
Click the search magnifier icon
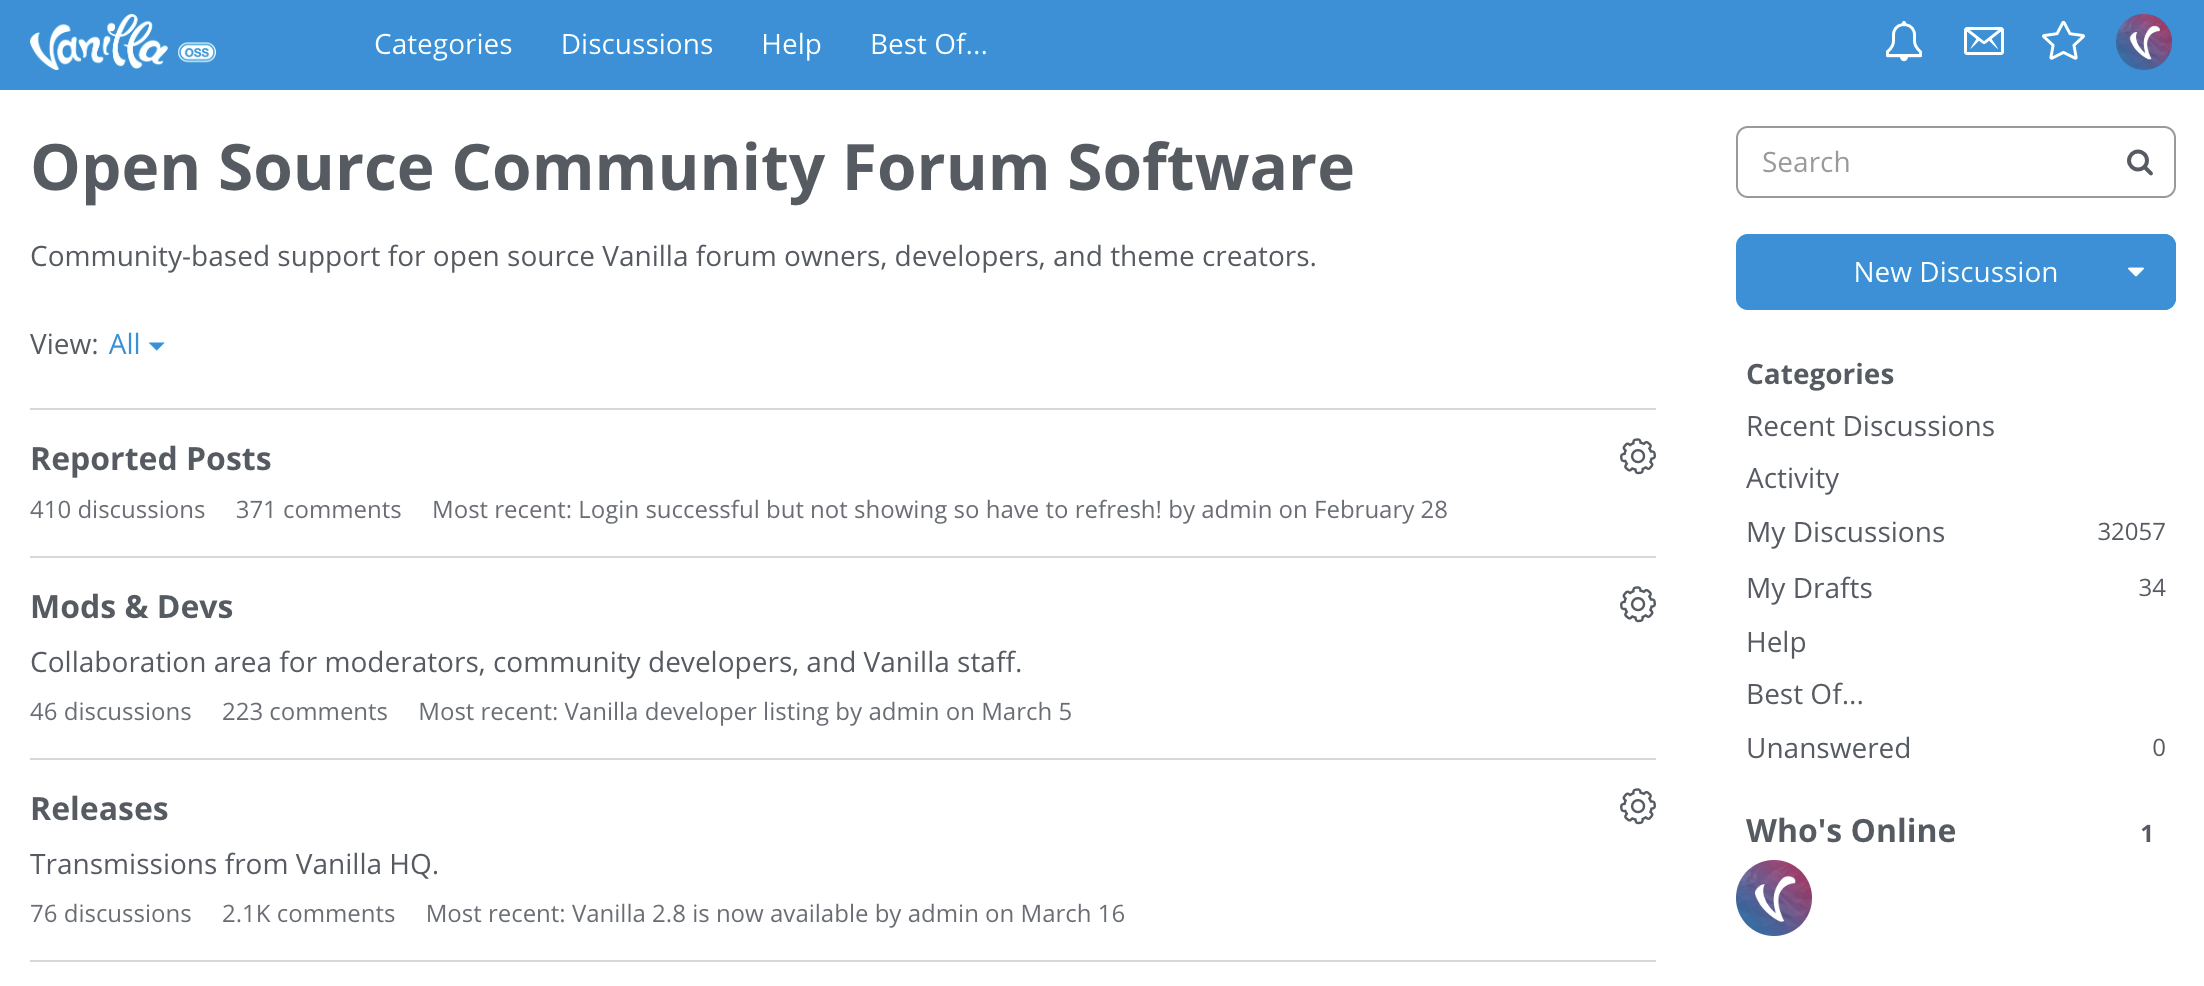(2139, 162)
